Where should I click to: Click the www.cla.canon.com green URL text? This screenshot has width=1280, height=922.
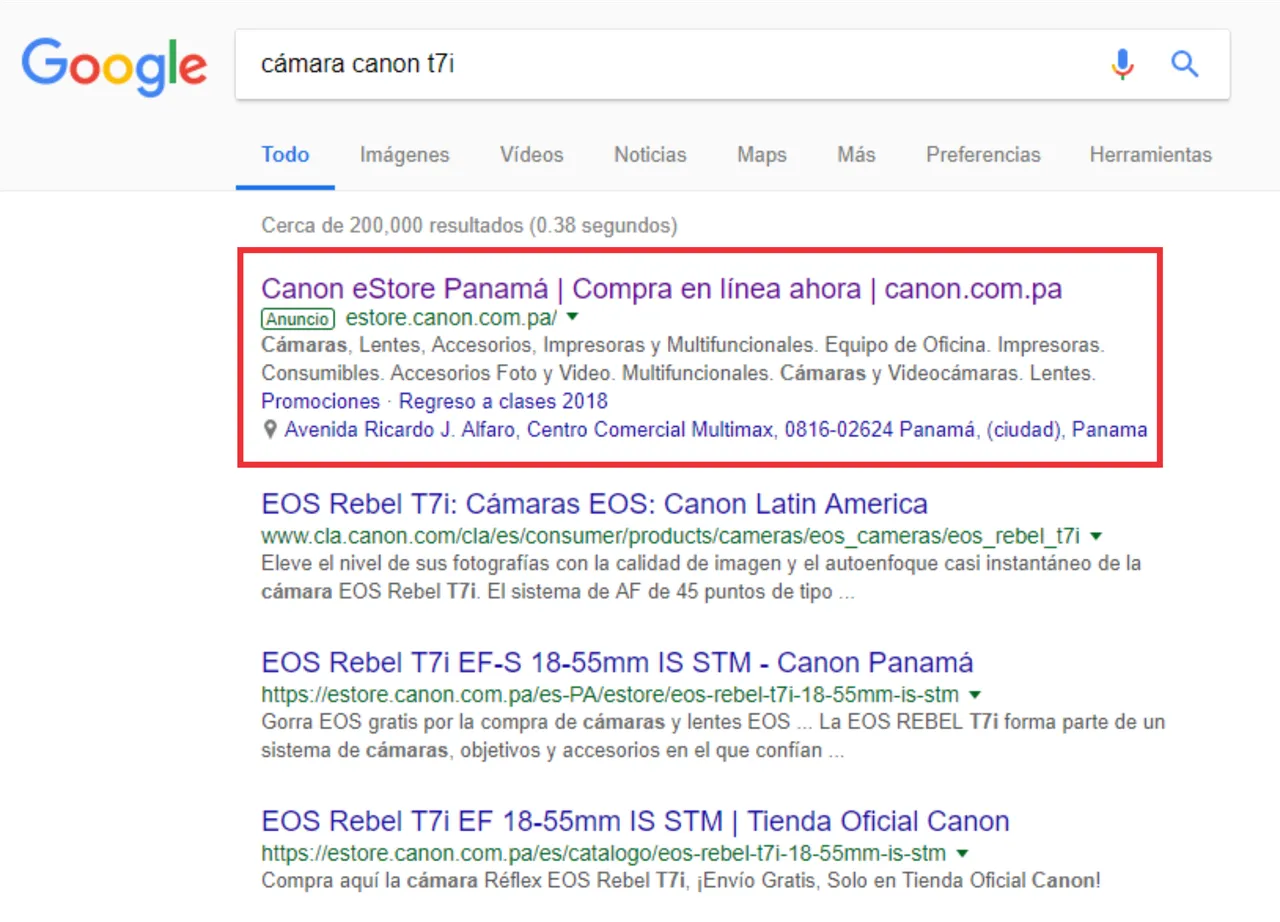click(x=670, y=534)
